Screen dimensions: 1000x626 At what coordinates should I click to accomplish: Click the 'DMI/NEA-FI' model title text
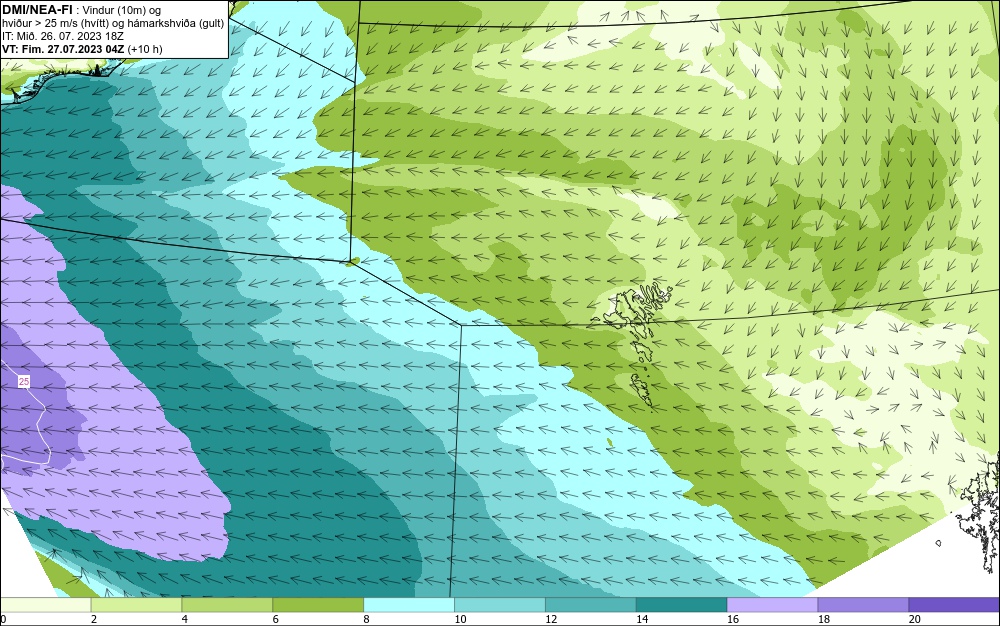point(37,10)
